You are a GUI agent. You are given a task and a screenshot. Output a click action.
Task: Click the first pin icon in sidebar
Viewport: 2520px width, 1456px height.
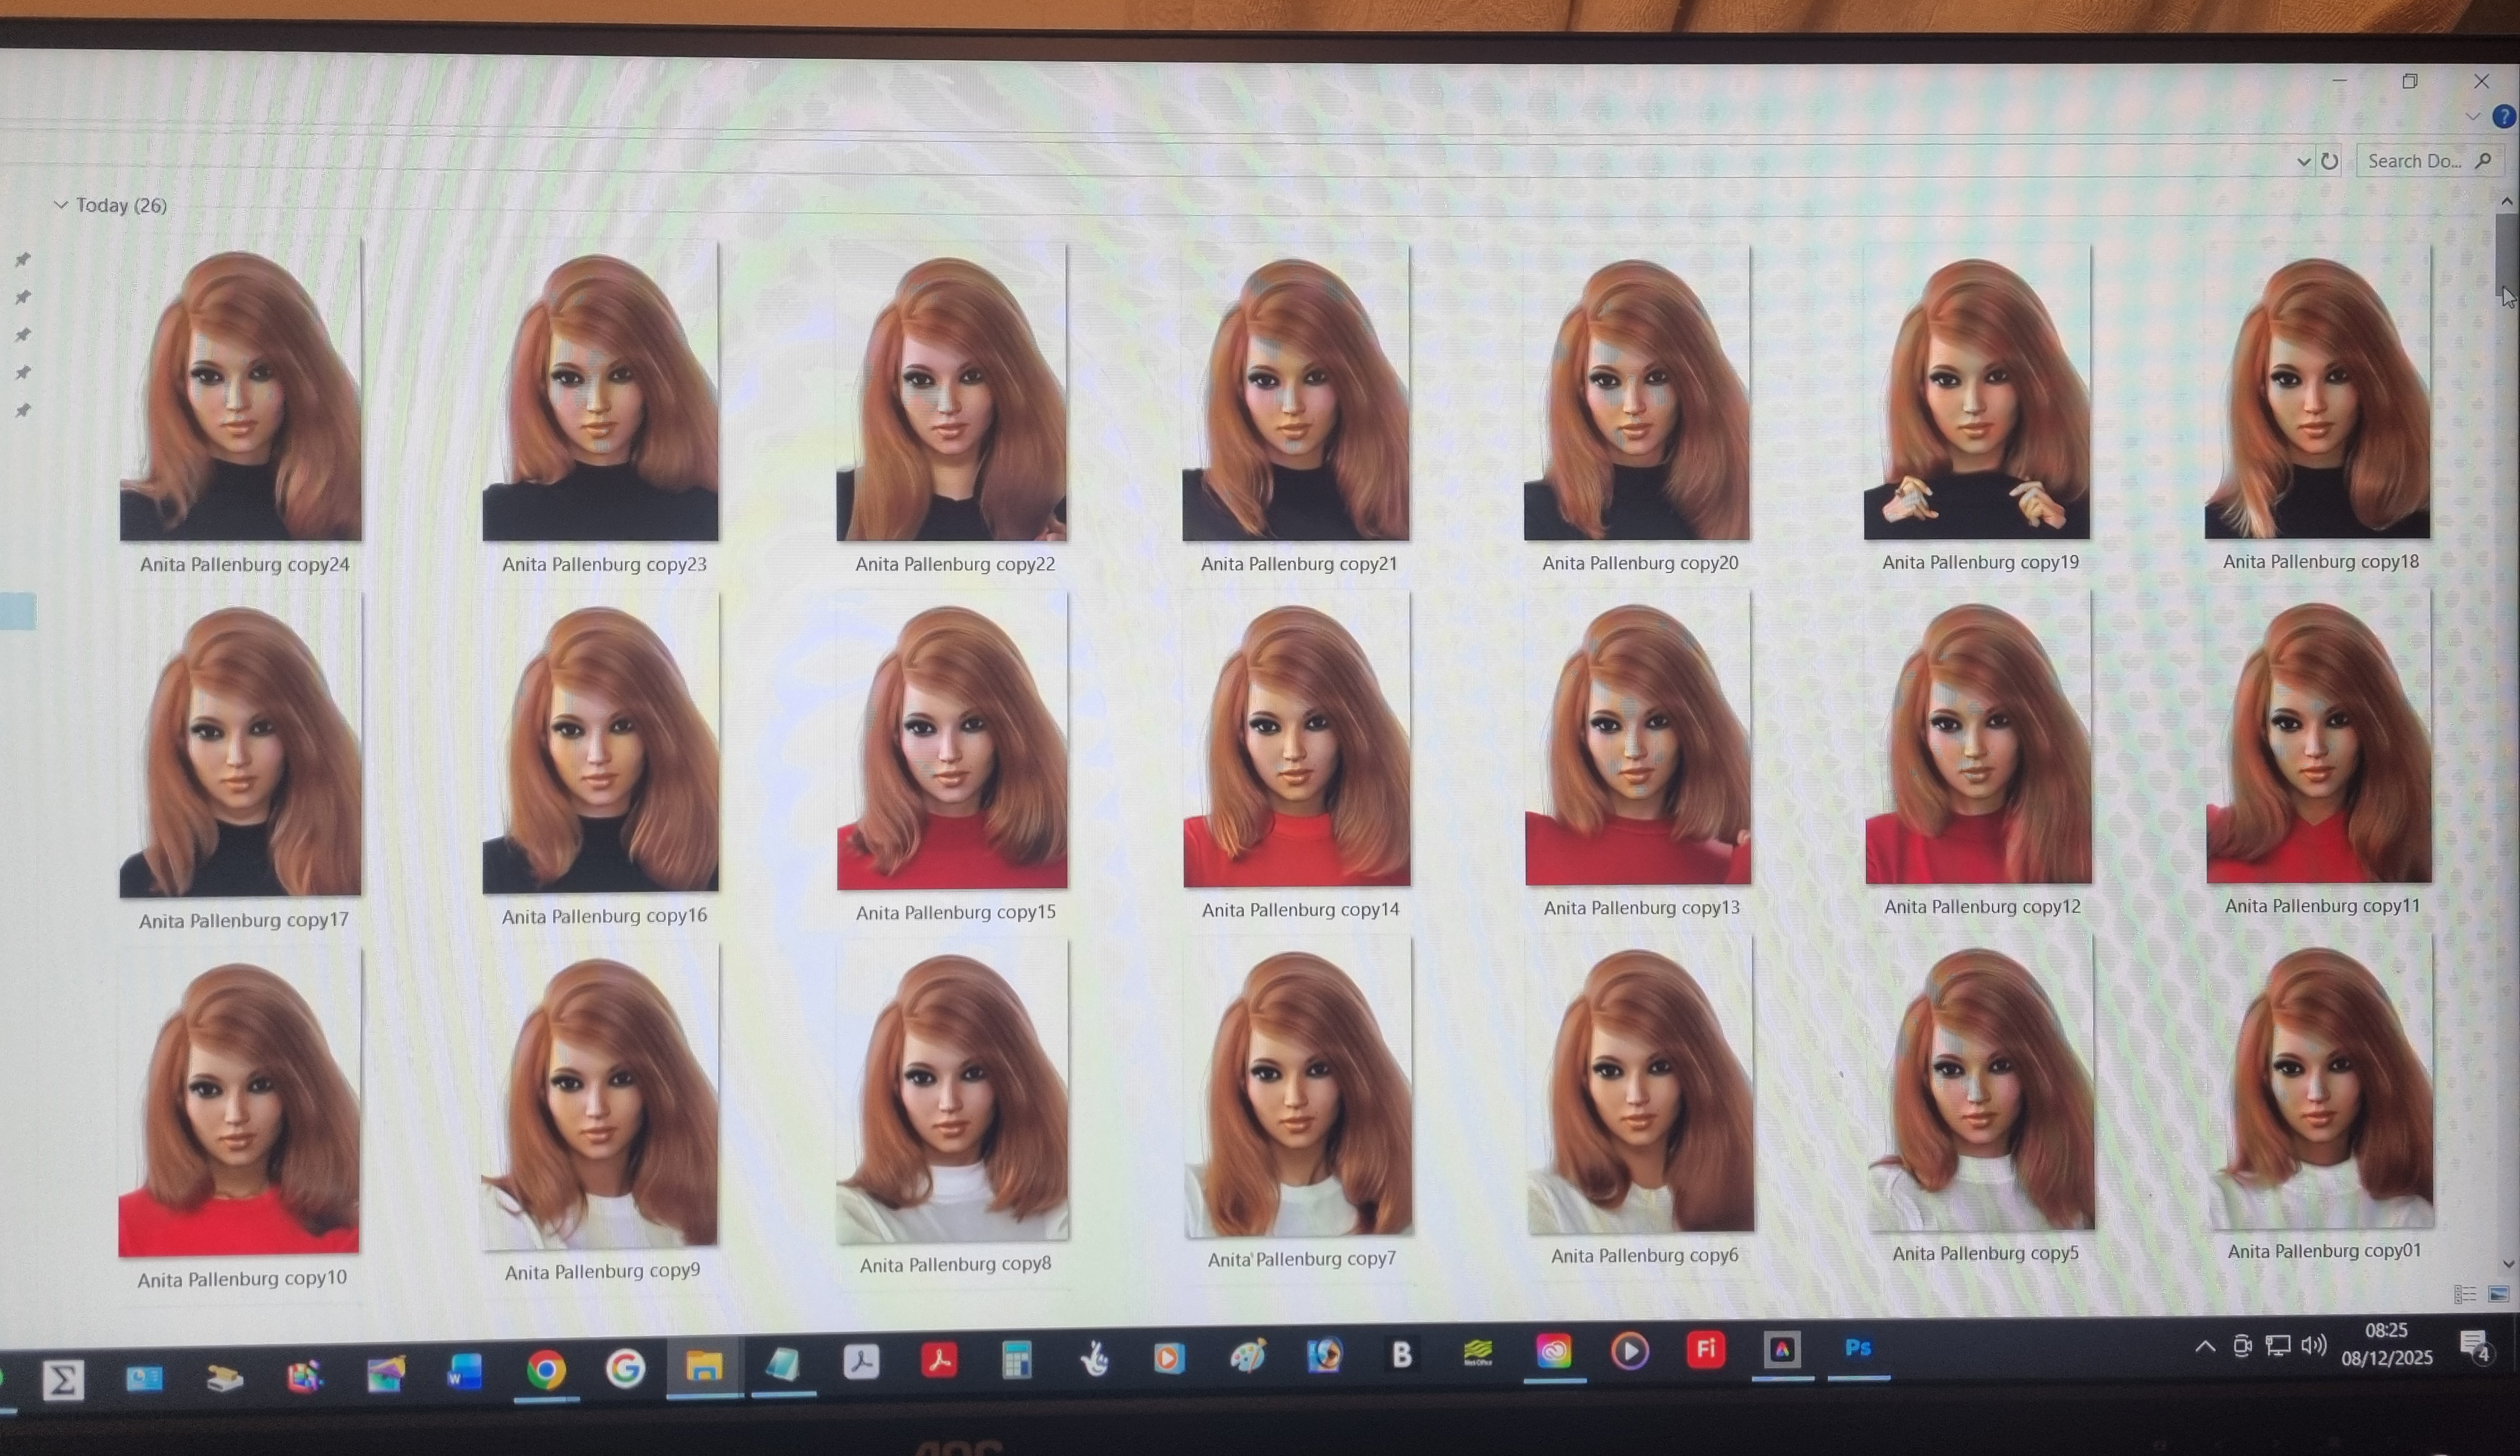[x=23, y=260]
